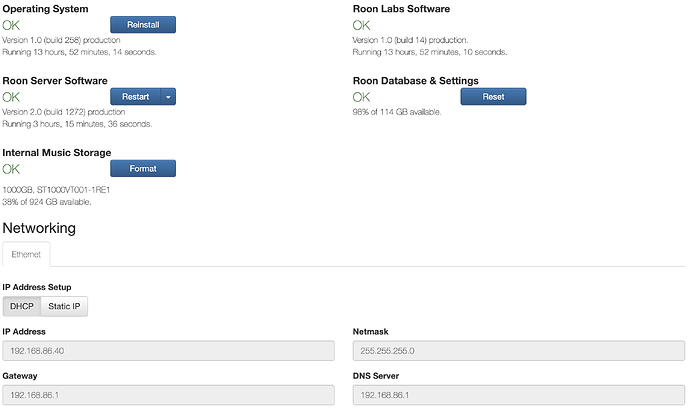Click the Internal Music Storage OK status

12,169
